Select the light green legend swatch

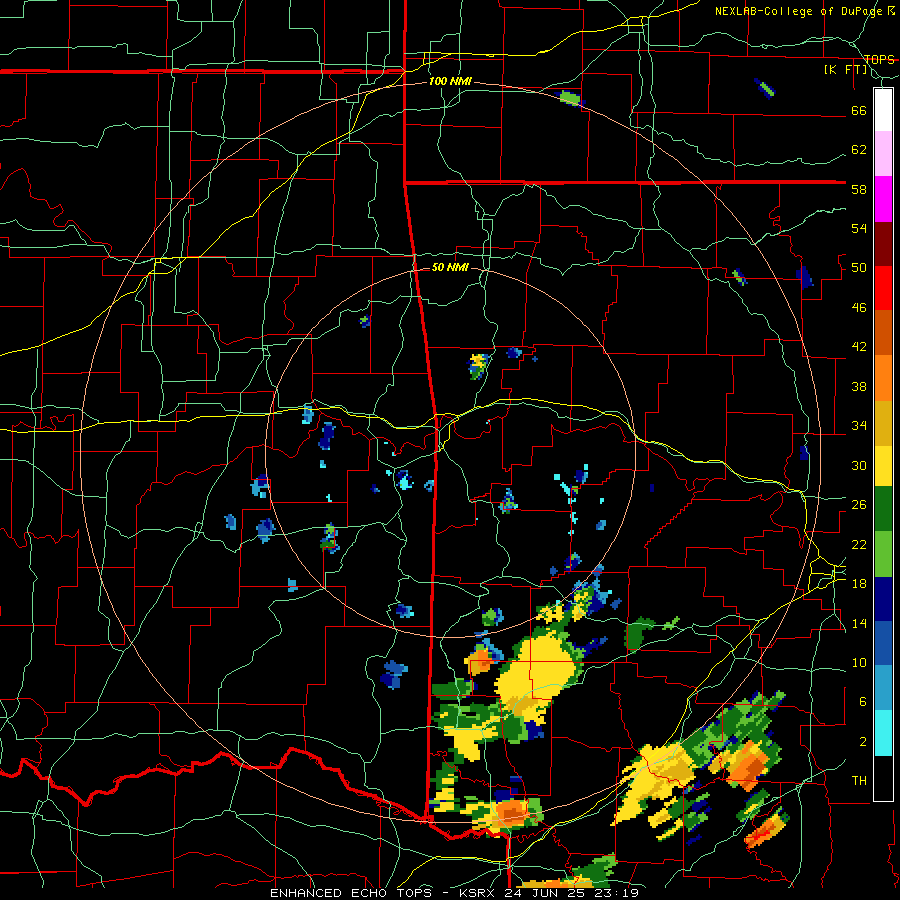click(883, 554)
